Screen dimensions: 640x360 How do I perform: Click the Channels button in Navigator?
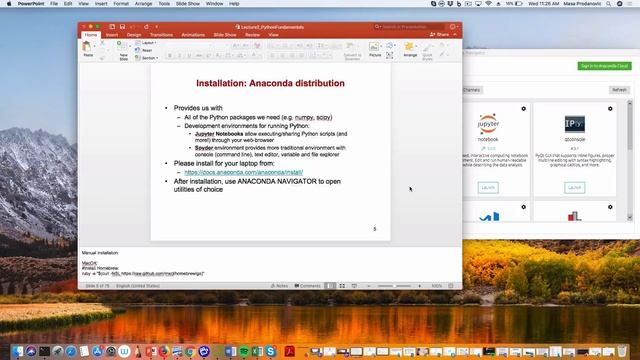(472, 90)
